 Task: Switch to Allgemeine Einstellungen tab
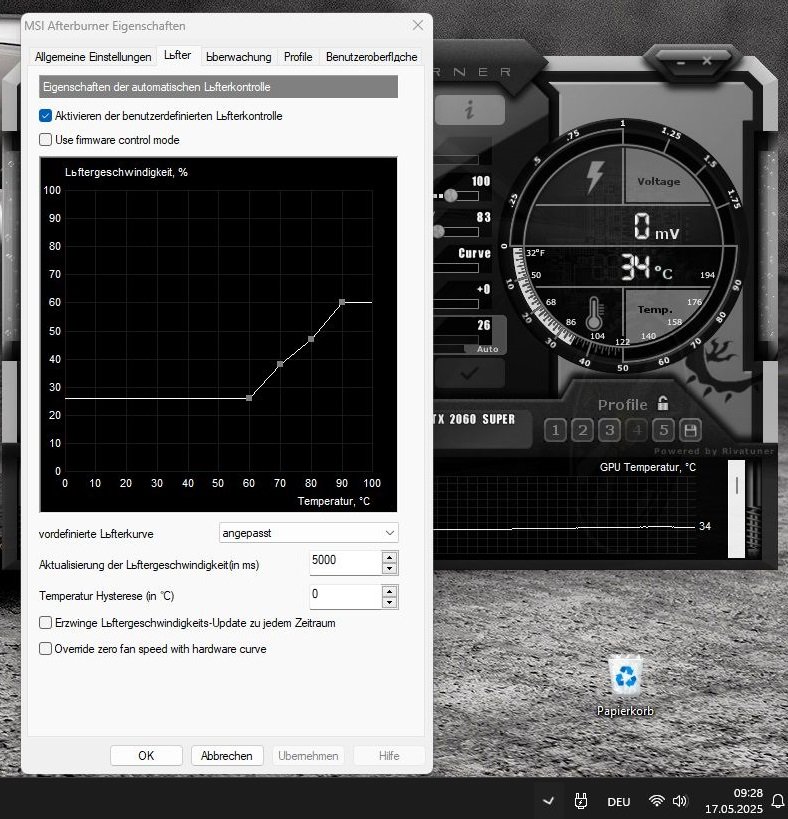[93, 57]
